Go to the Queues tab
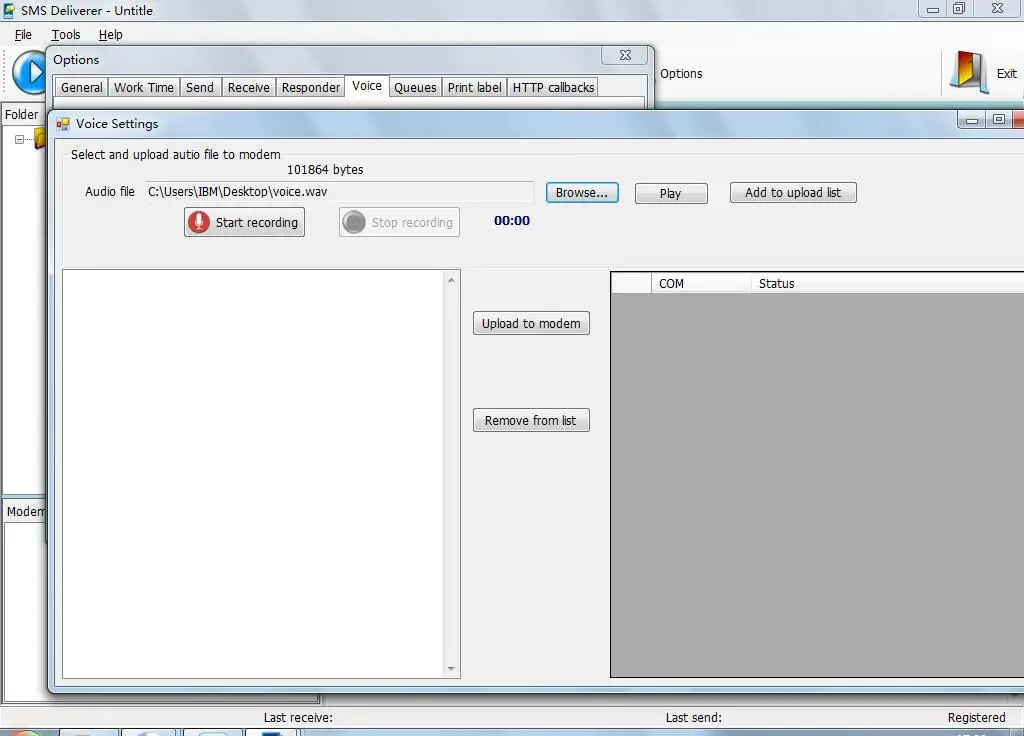Screen dimensions: 1024x736 pyautogui.click(x=415, y=88)
